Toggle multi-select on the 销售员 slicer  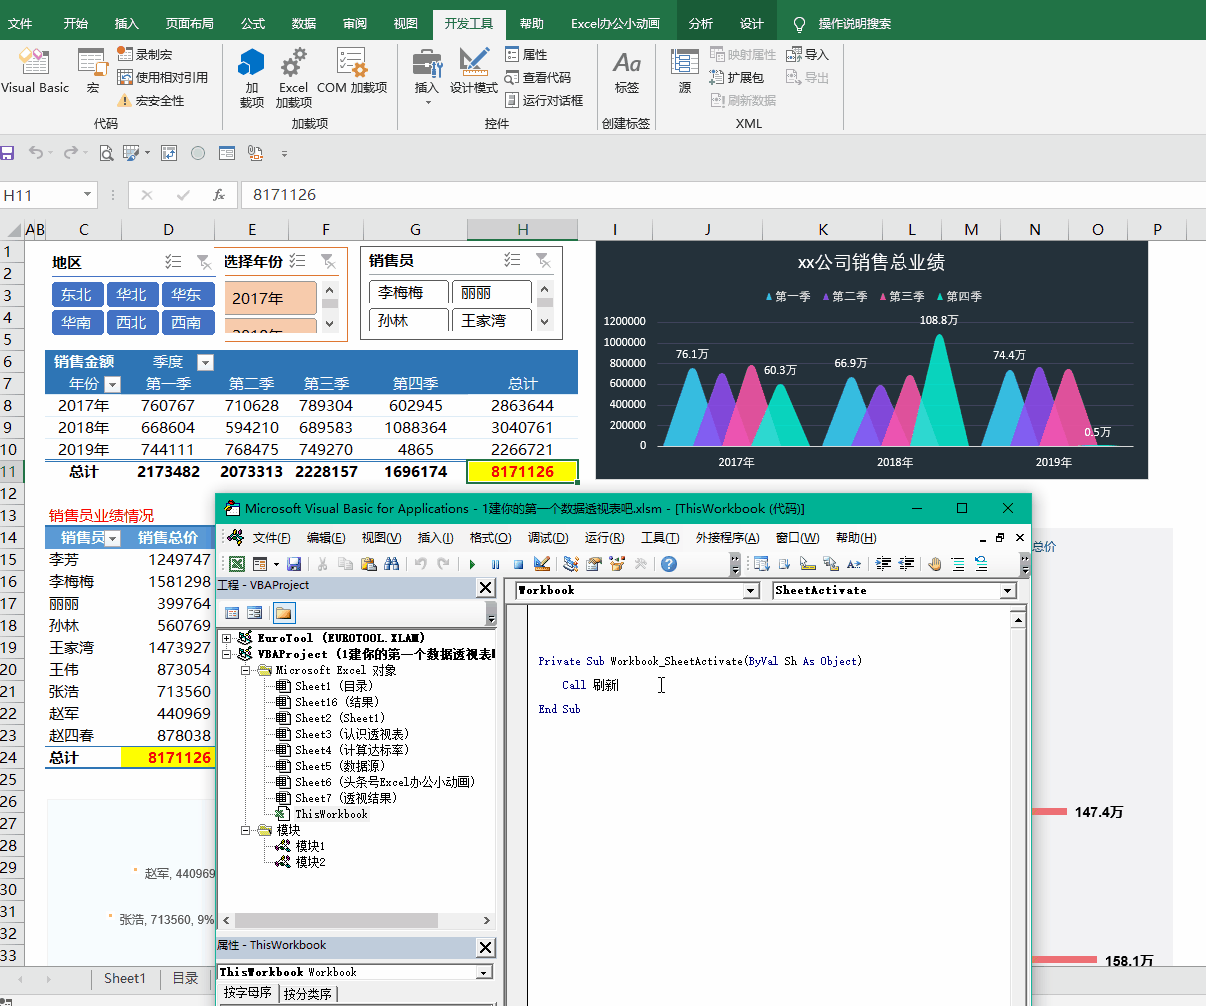[x=512, y=260]
